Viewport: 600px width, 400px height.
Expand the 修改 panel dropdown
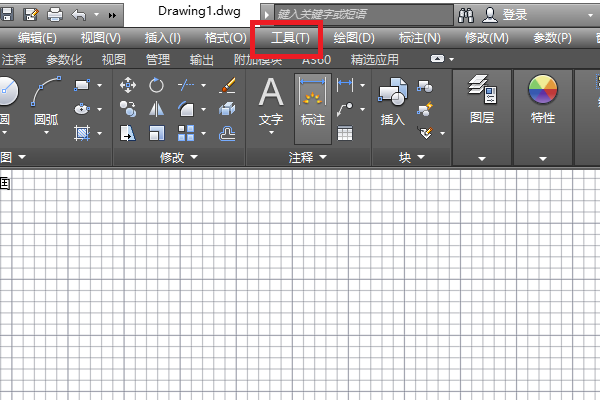193,157
